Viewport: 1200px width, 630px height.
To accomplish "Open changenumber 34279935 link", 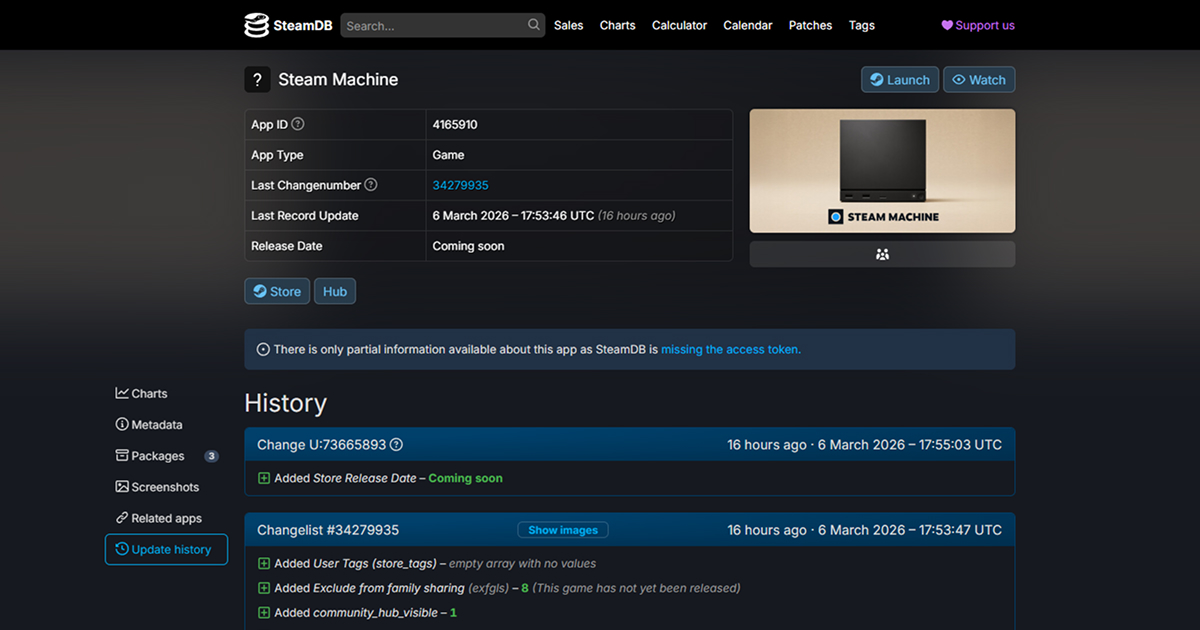I will 460,185.
